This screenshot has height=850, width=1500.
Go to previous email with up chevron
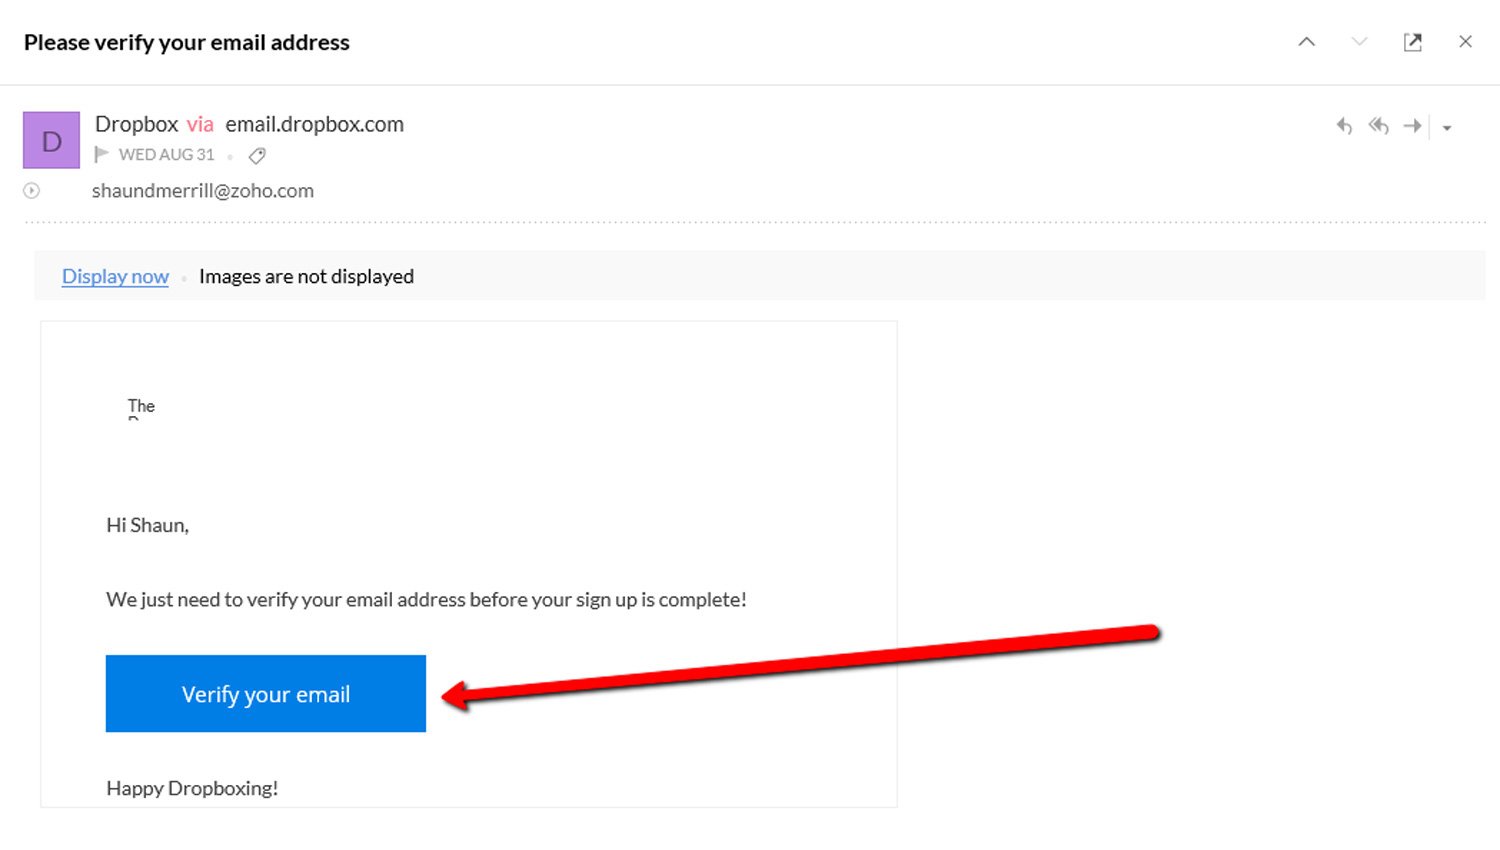click(1306, 42)
